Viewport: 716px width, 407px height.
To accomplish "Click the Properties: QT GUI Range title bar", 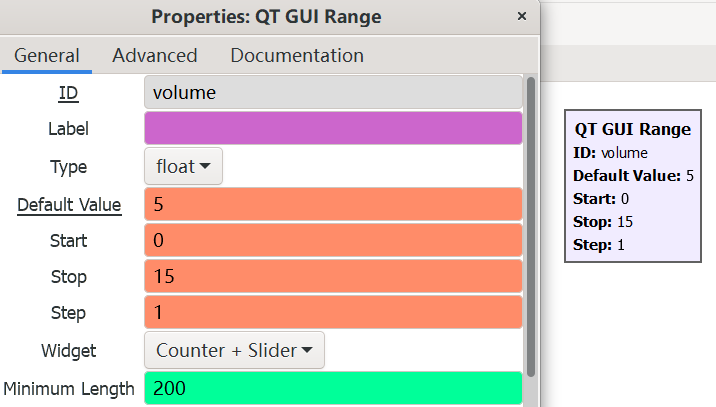I will pyautogui.click(x=266, y=17).
